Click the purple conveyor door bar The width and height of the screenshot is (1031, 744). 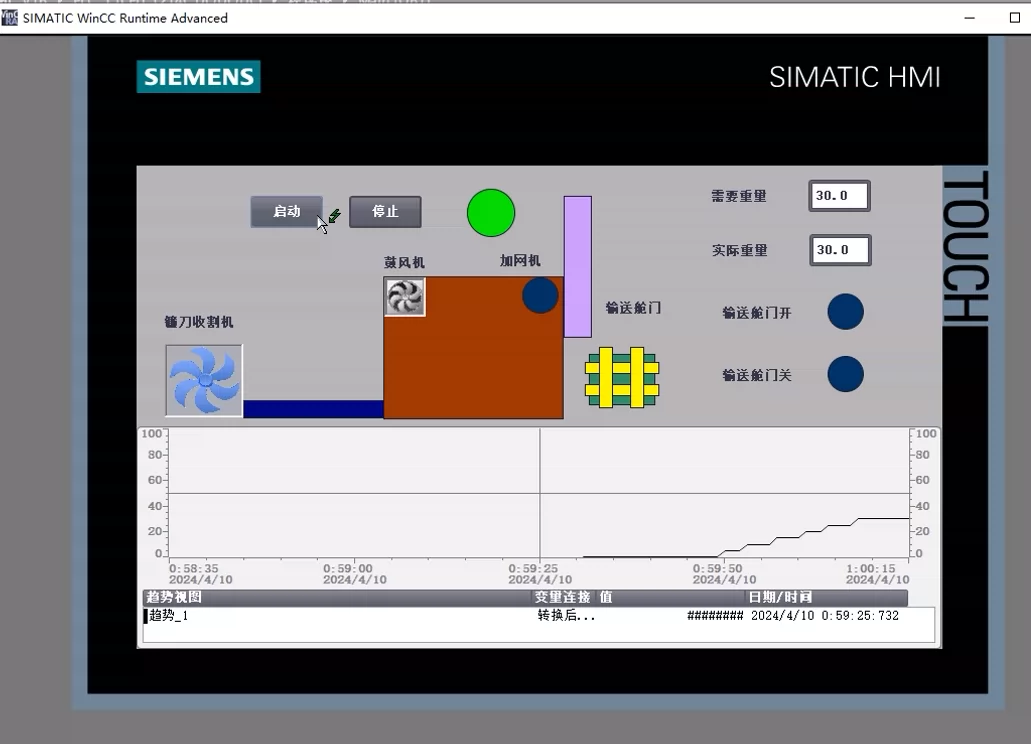(578, 267)
